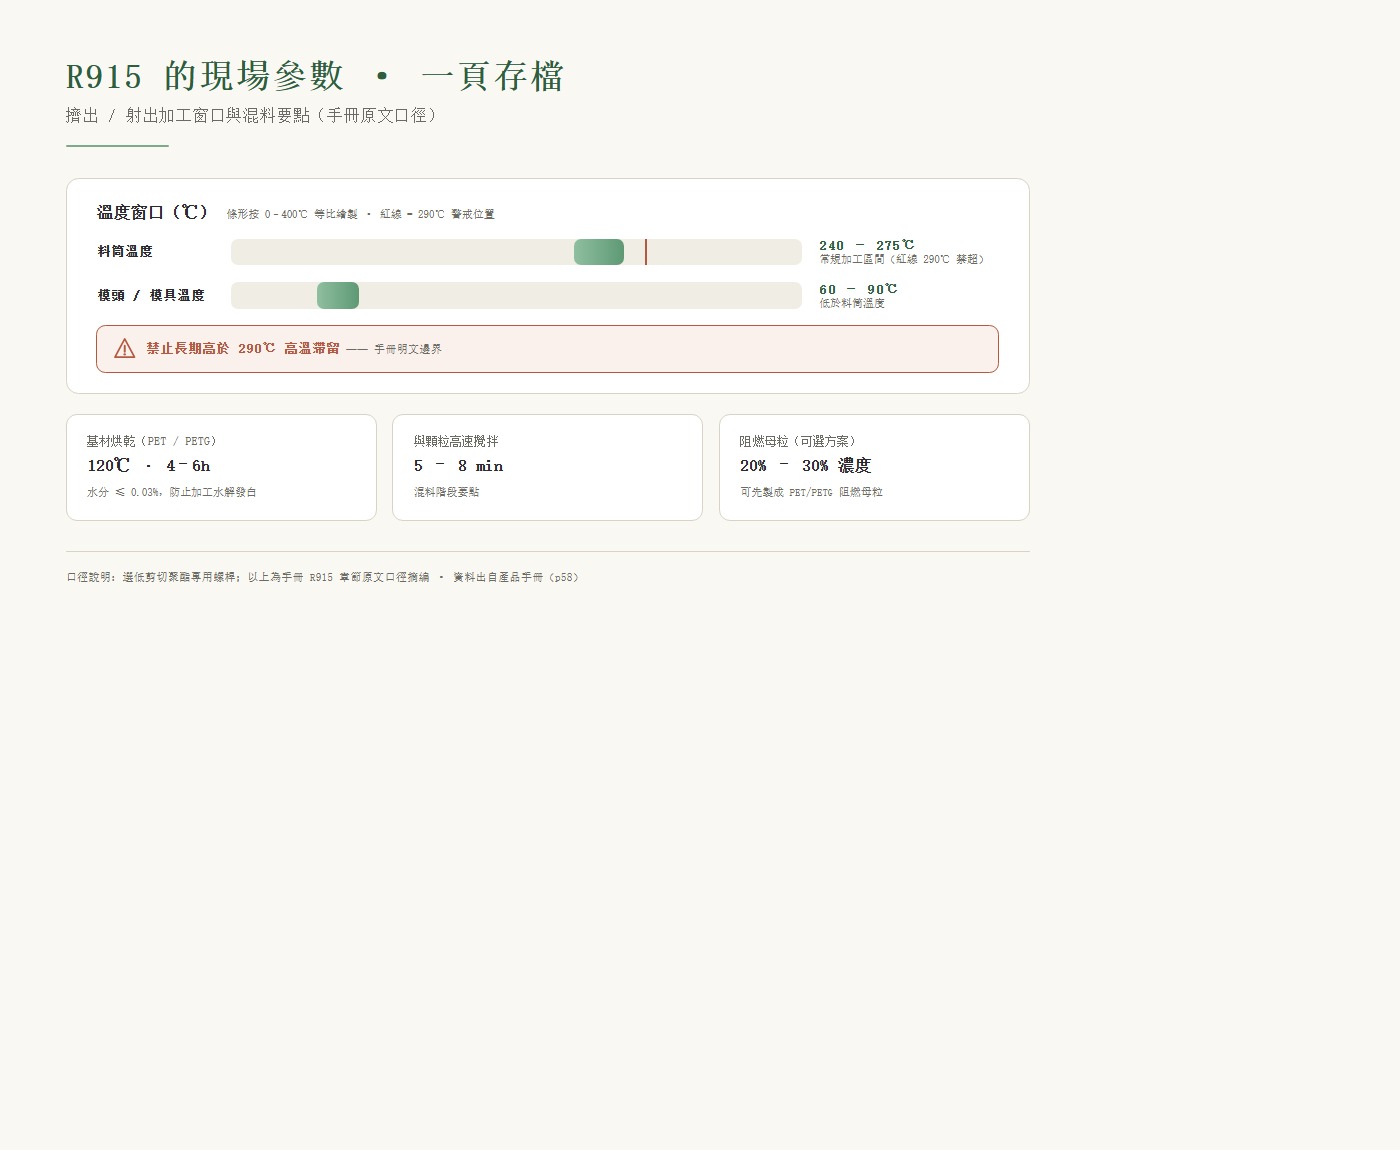Click the '低於料筒溫度' caption

pos(852,303)
